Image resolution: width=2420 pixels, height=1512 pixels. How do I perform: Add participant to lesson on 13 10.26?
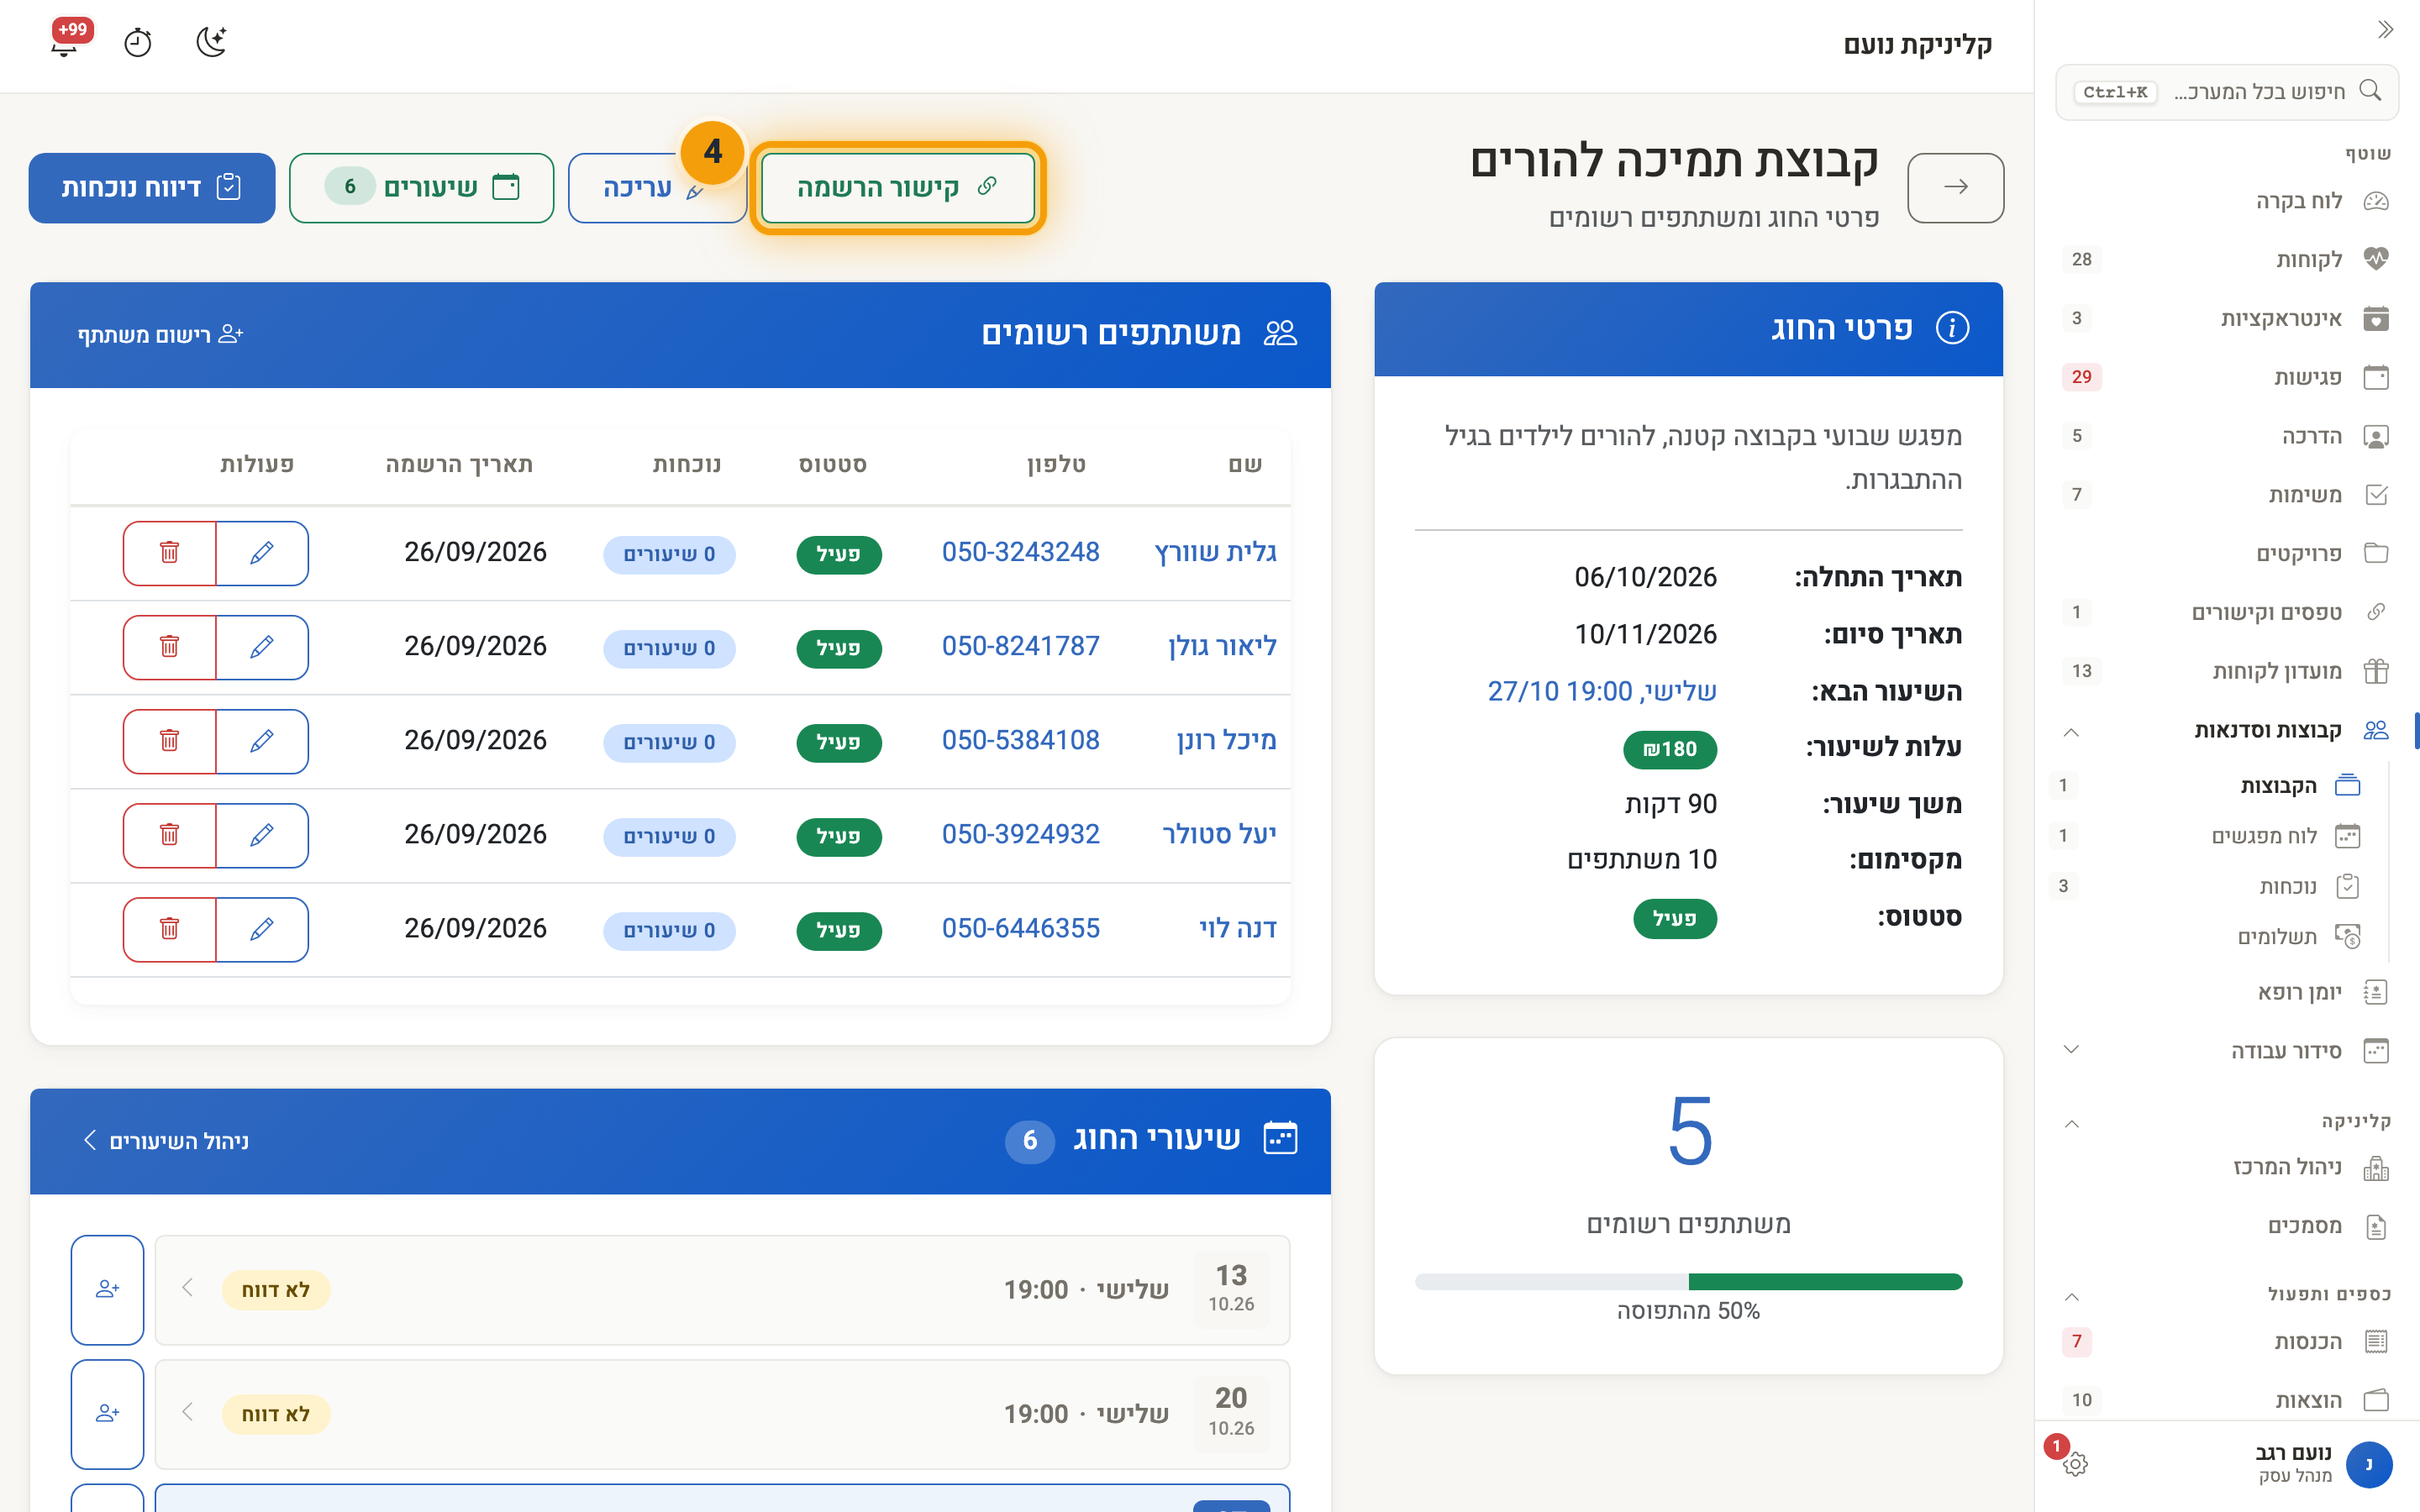[x=108, y=1290]
